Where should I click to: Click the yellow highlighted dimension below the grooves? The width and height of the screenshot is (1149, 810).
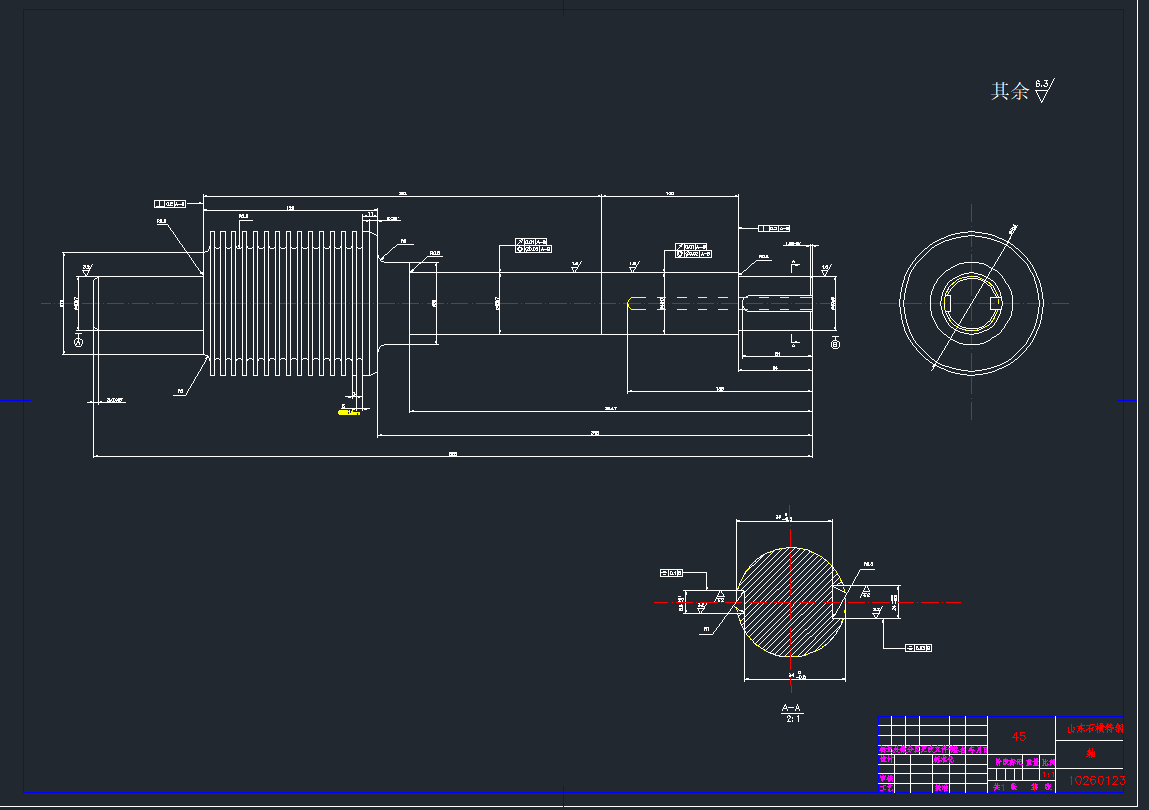[350, 410]
